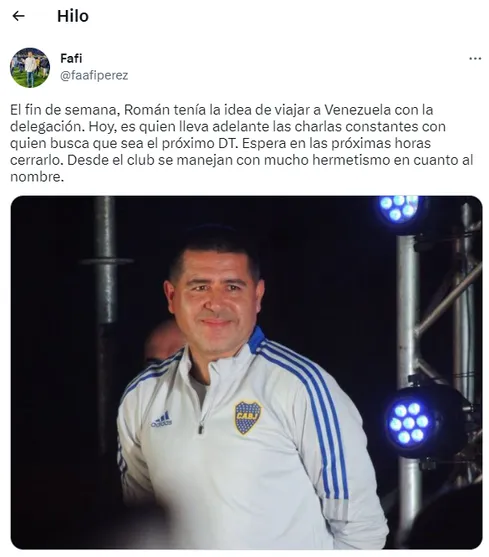Click the phrase próximo DT in the tweet
Image resolution: width=489 pixels, height=557 pixels.
199,143
